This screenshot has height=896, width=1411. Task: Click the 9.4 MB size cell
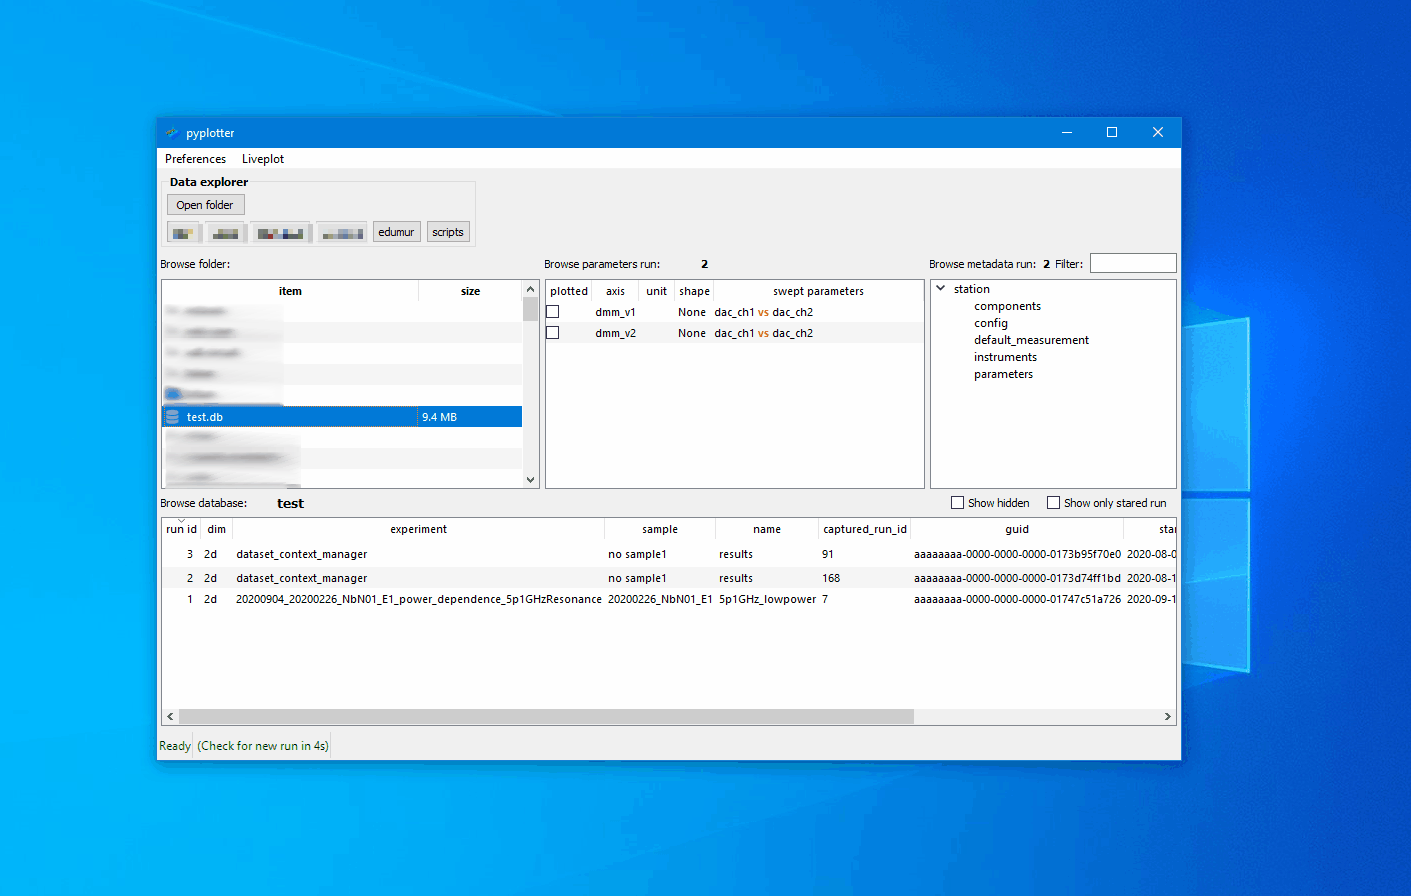pos(470,417)
